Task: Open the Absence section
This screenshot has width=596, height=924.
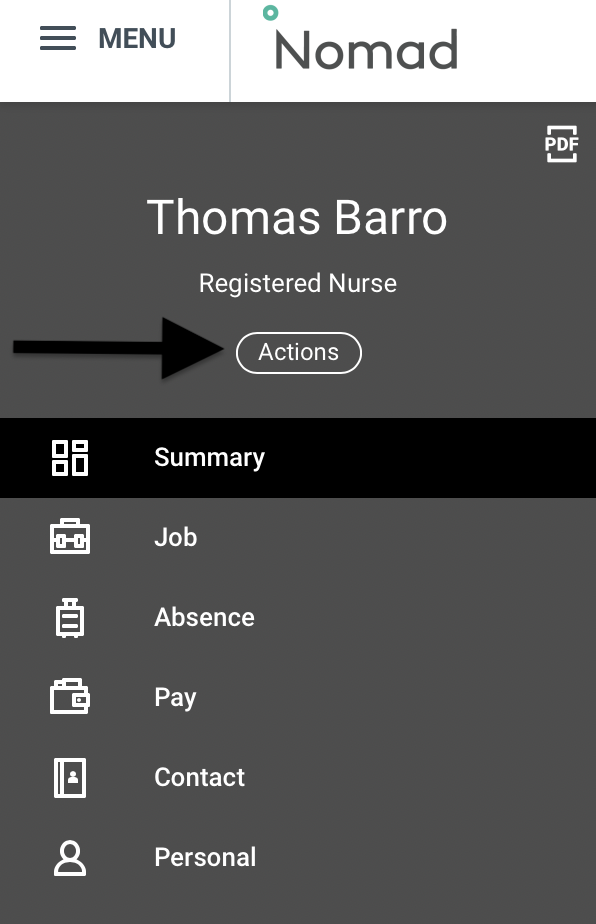Action: tap(204, 617)
